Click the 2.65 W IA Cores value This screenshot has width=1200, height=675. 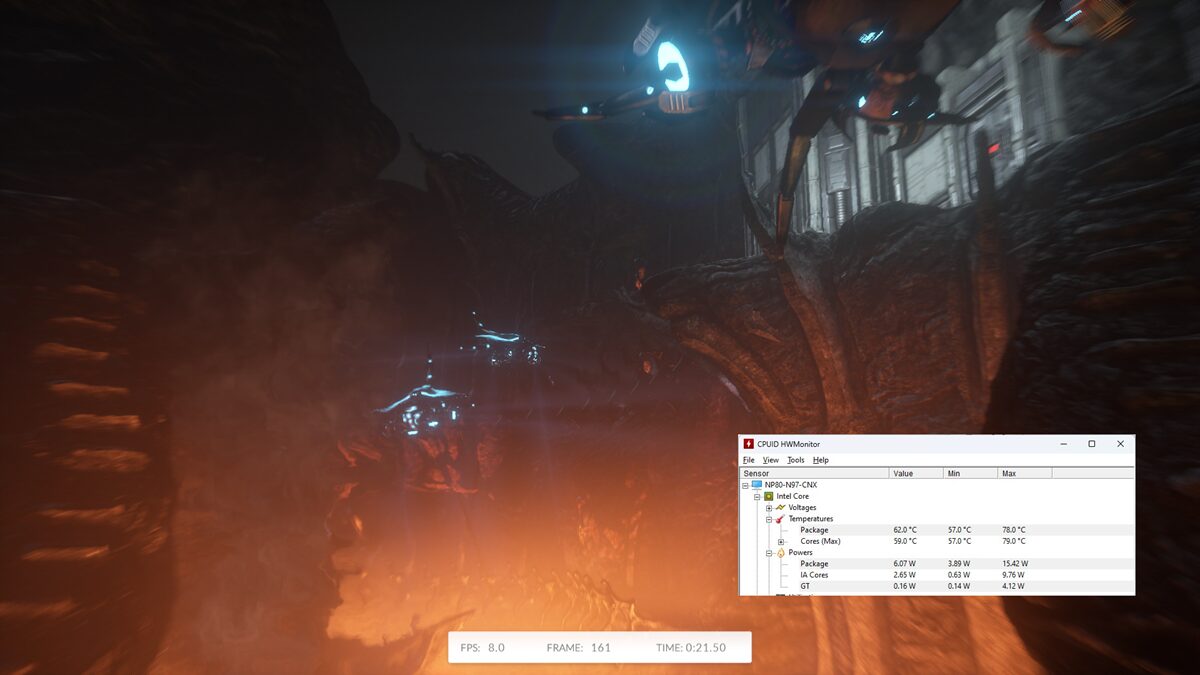tap(904, 575)
